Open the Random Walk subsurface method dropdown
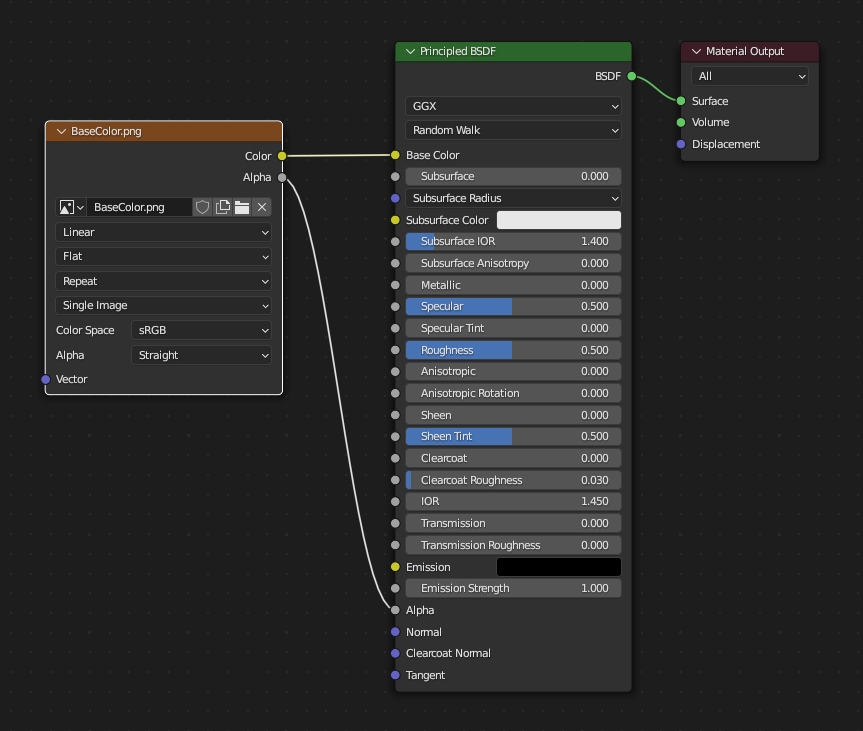The height and width of the screenshot is (731, 863). coord(514,130)
